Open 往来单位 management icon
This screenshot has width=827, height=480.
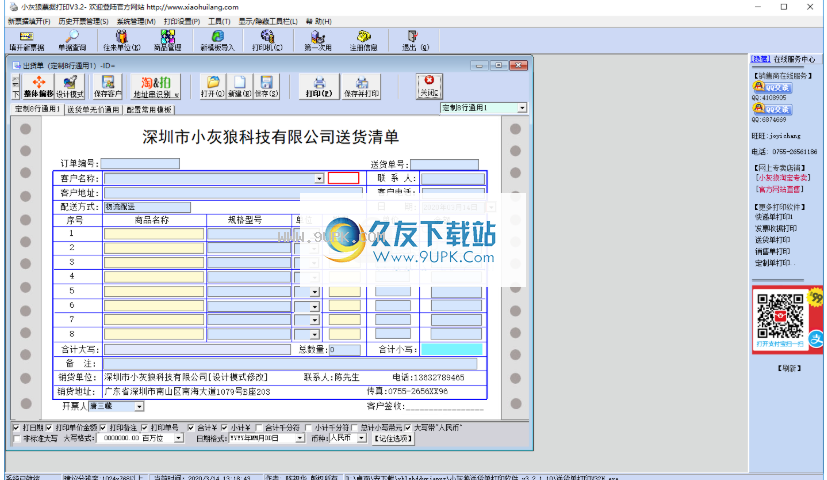[x=122, y=41]
